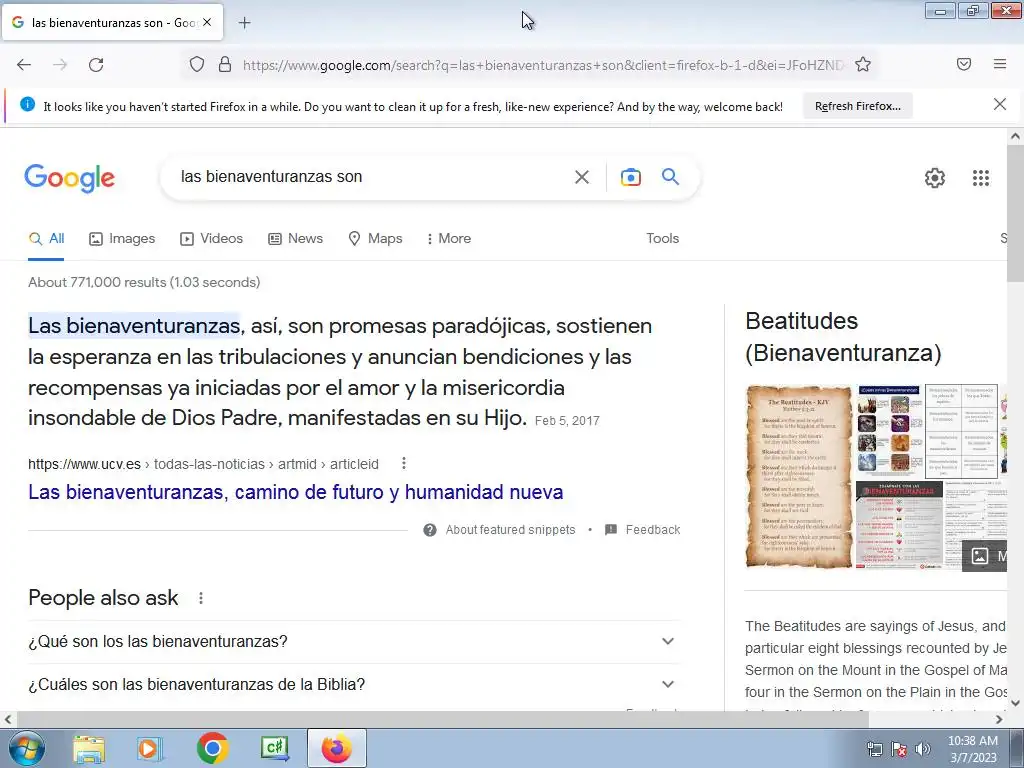Switch to the Maps tab

coord(376,238)
